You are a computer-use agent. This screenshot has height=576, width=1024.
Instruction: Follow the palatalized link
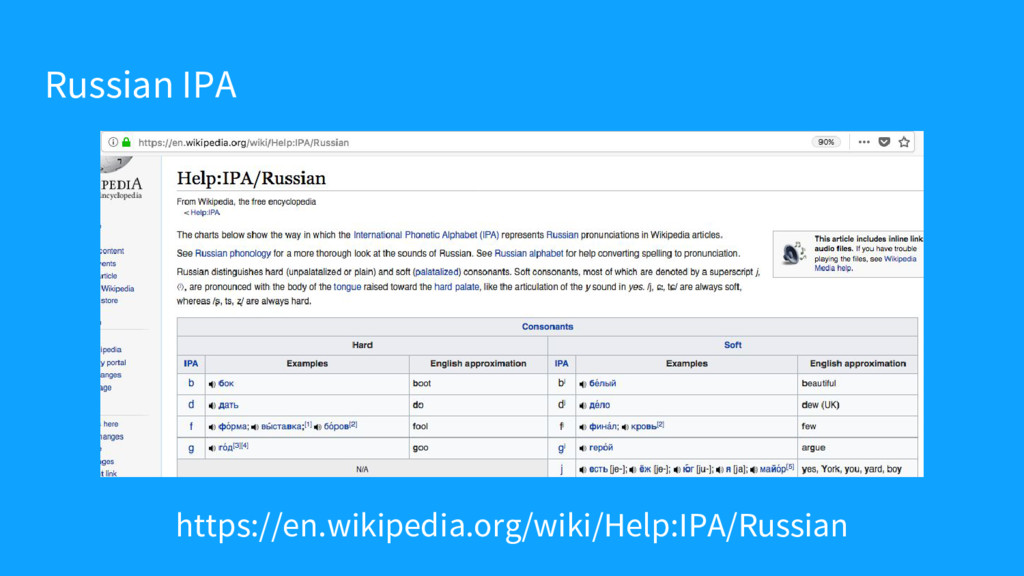tap(437, 272)
